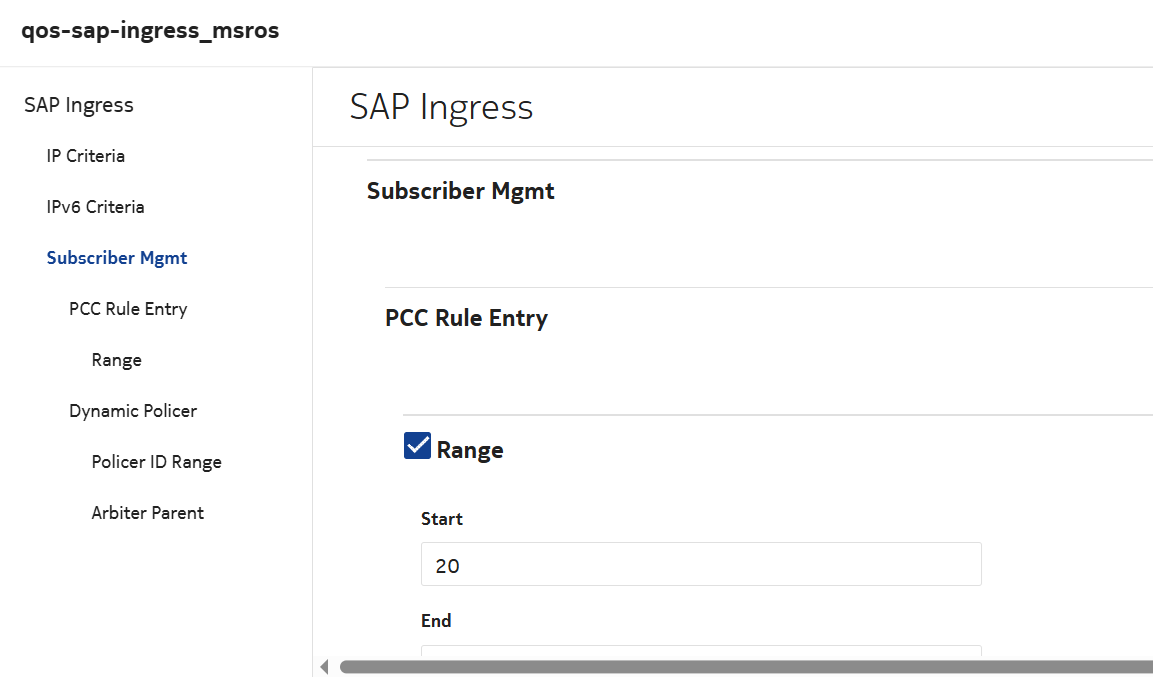Jump to PCC Rule Entry in sidebar
The image size is (1153, 677).
point(128,309)
